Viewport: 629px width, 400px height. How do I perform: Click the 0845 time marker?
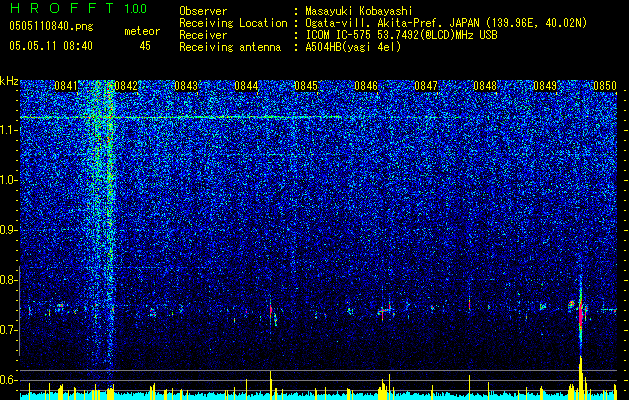306,86
